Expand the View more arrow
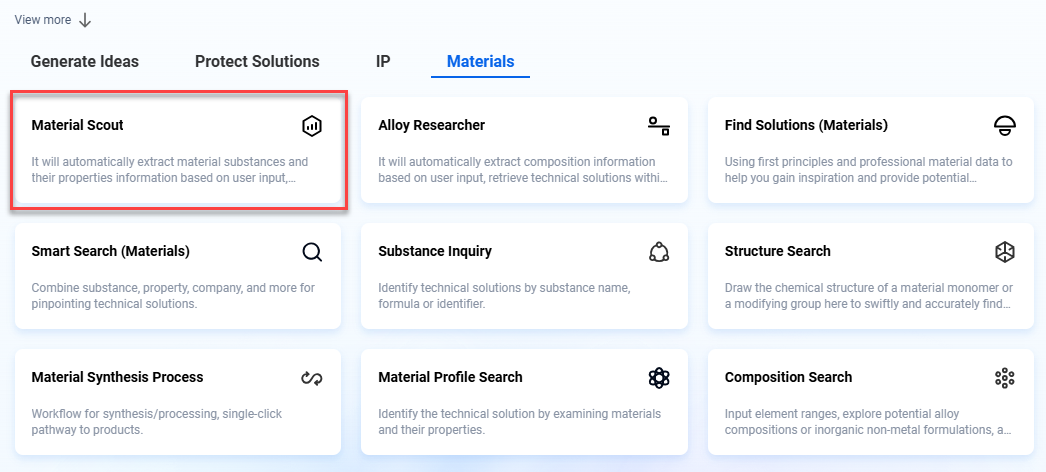Image resolution: width=1046 pixels, height=472 pixels. pos(85,20)
